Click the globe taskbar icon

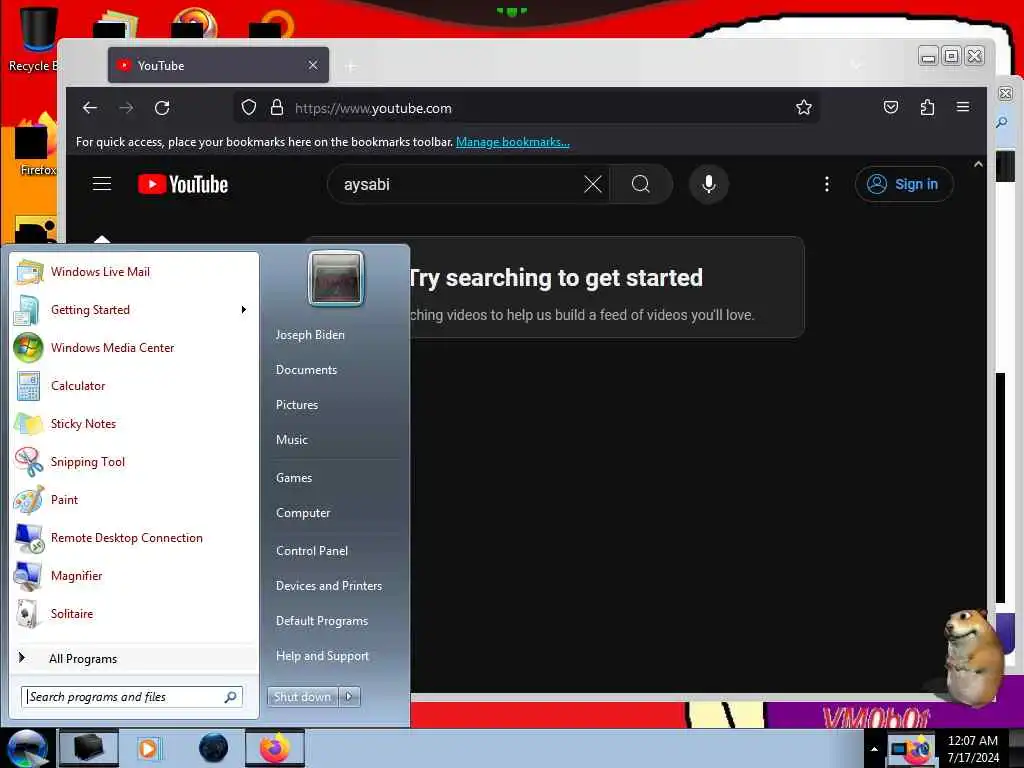point(213,748)
